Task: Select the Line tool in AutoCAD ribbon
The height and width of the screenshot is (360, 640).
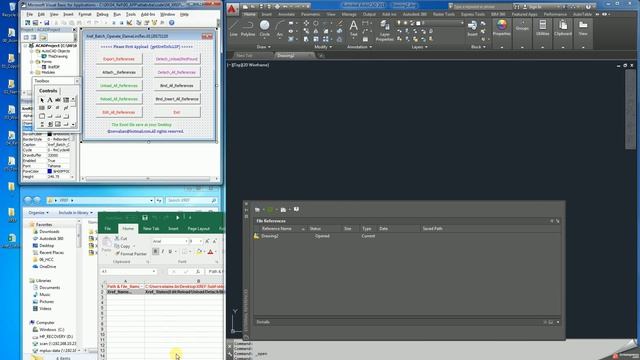Action: (233, 28)
